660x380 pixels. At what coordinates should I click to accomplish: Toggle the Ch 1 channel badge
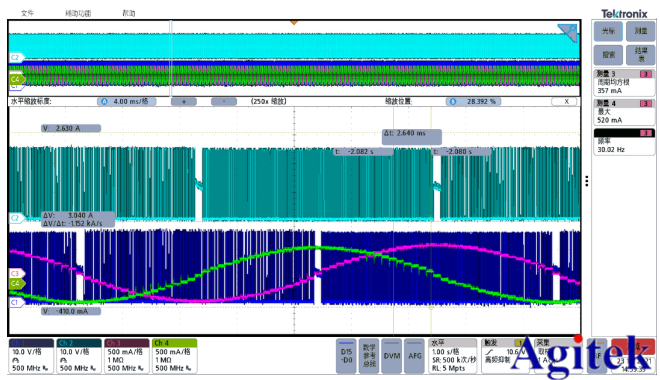click(x=31, y=356)
